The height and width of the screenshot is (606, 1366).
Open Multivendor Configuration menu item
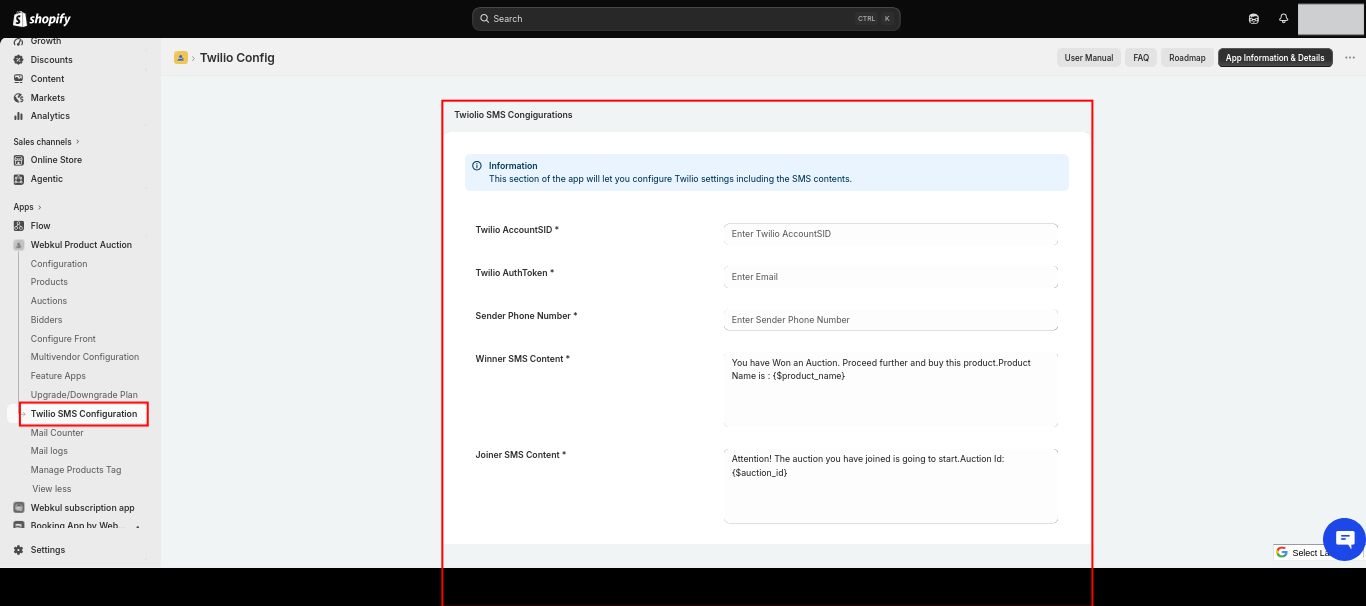pos(85,357)
